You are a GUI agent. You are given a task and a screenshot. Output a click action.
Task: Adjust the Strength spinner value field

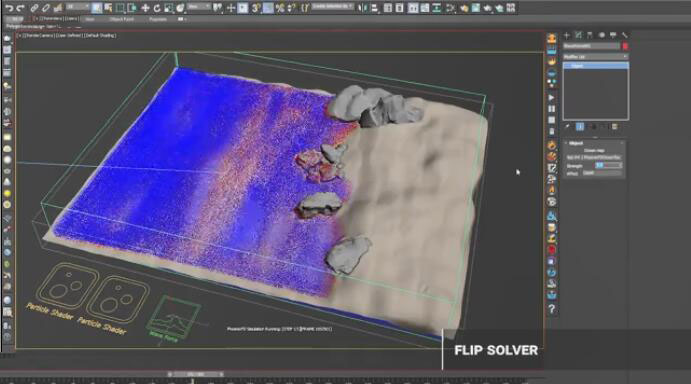608,166
